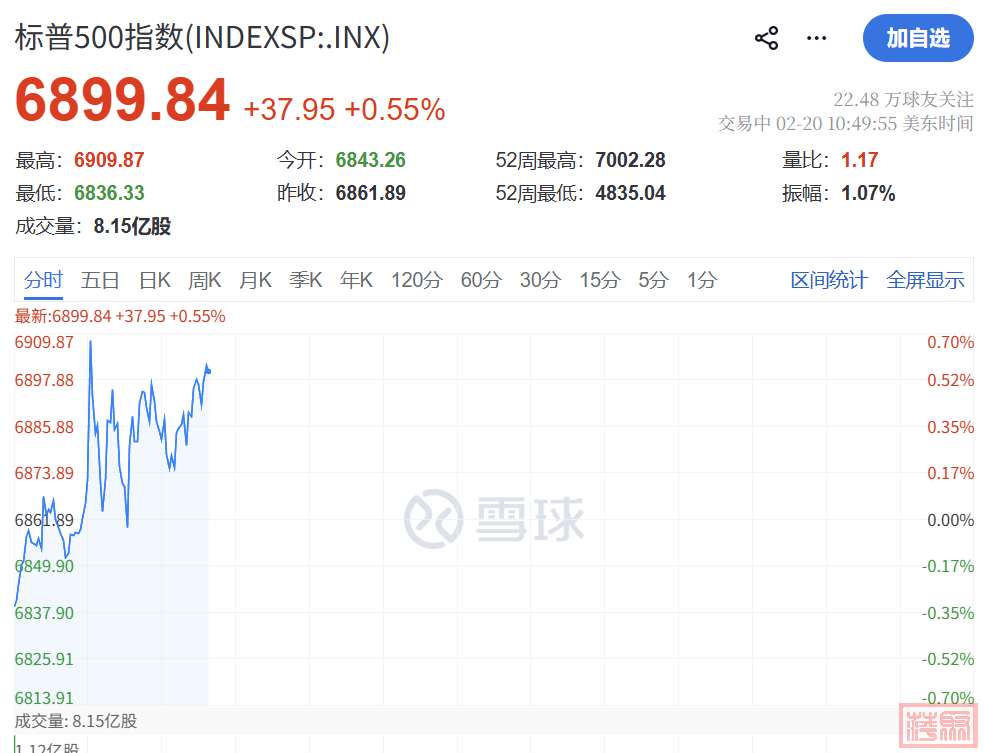
Task: Click the 雪球 watermark logo in chart
Action: pyautogui.click(x=494, y=518)
